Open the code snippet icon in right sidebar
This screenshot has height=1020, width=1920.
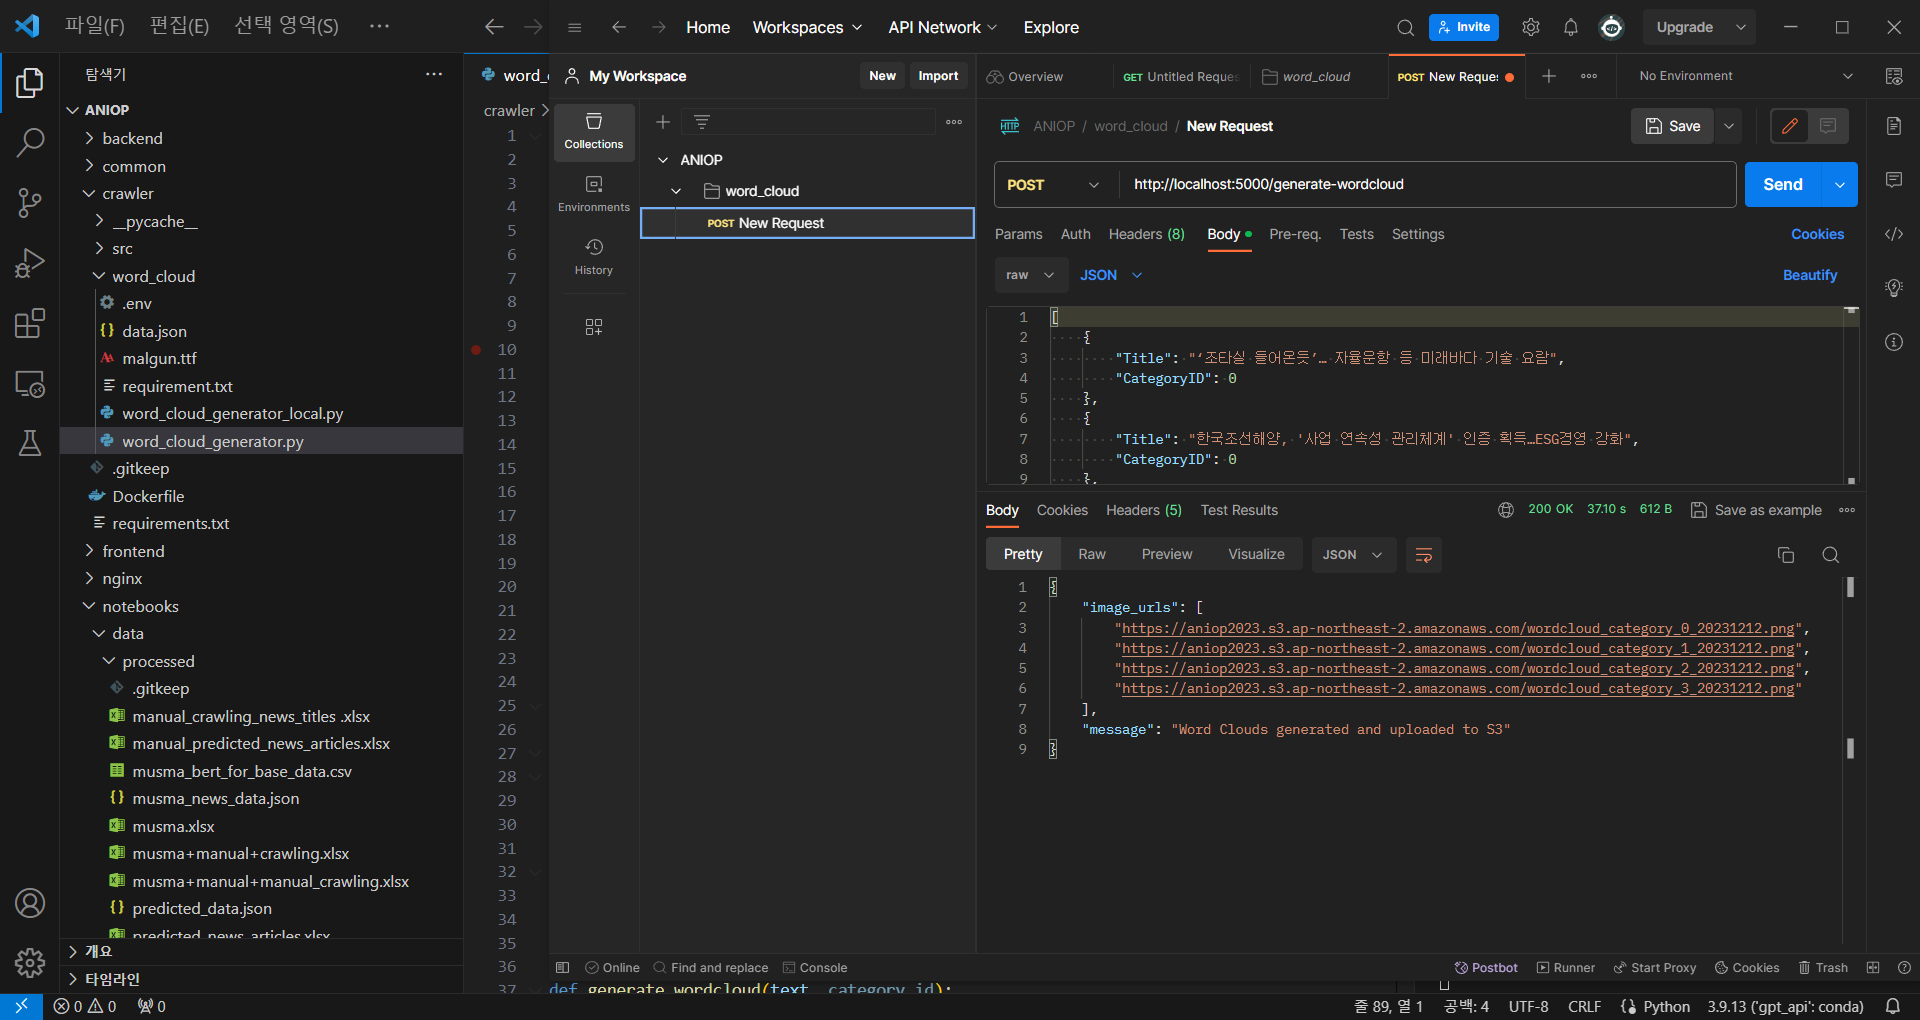(x=1894, y=234)
